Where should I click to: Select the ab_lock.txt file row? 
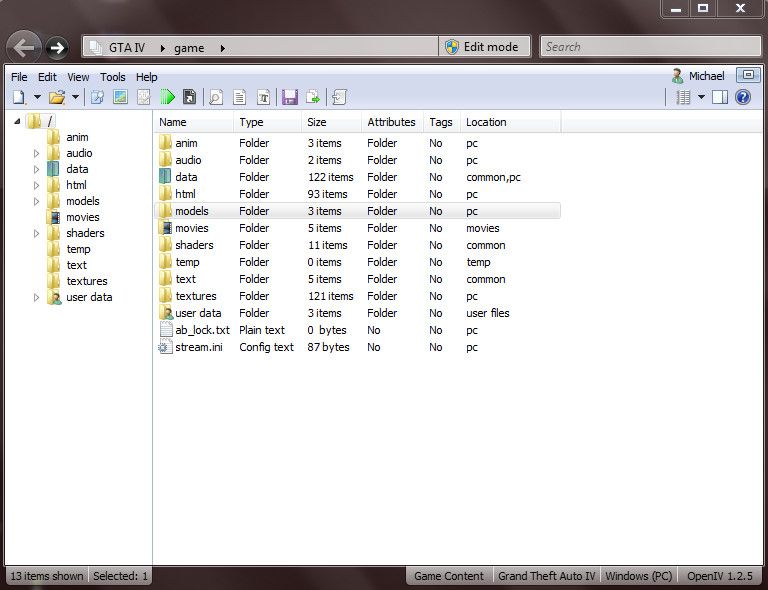(358, 330)
